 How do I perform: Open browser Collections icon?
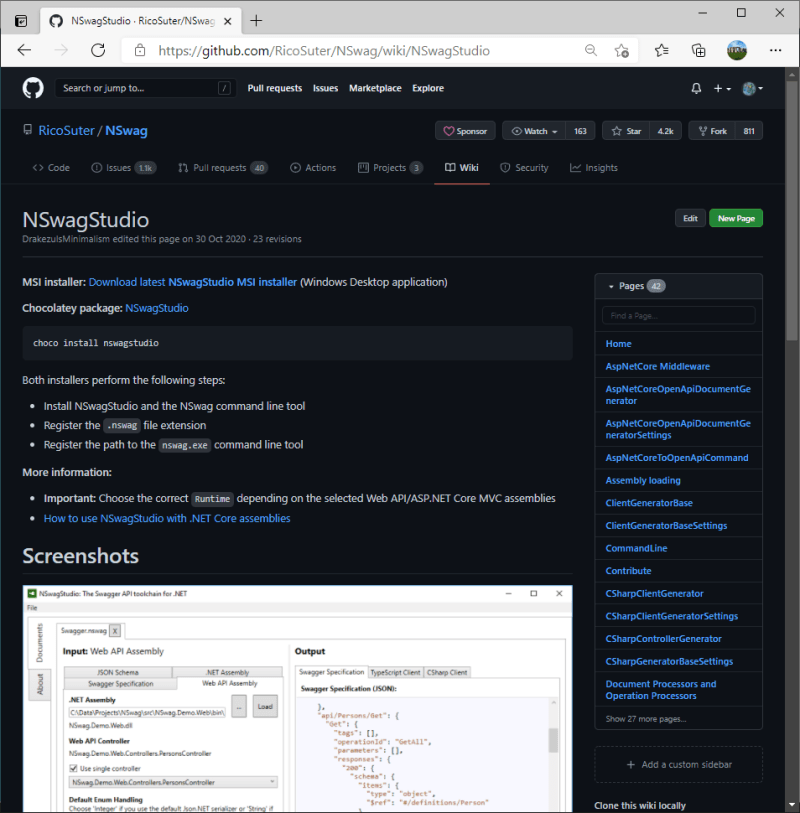pyautogui.click(x=698, y=50)
